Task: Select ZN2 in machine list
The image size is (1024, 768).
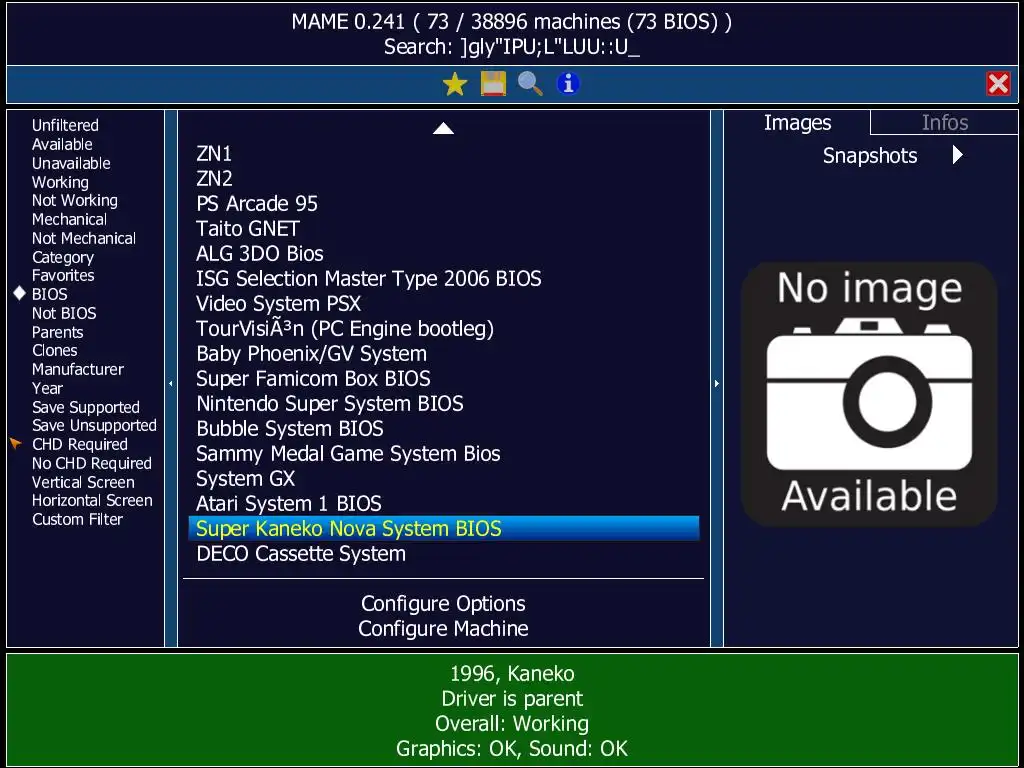Action: (x=443, y=179)
